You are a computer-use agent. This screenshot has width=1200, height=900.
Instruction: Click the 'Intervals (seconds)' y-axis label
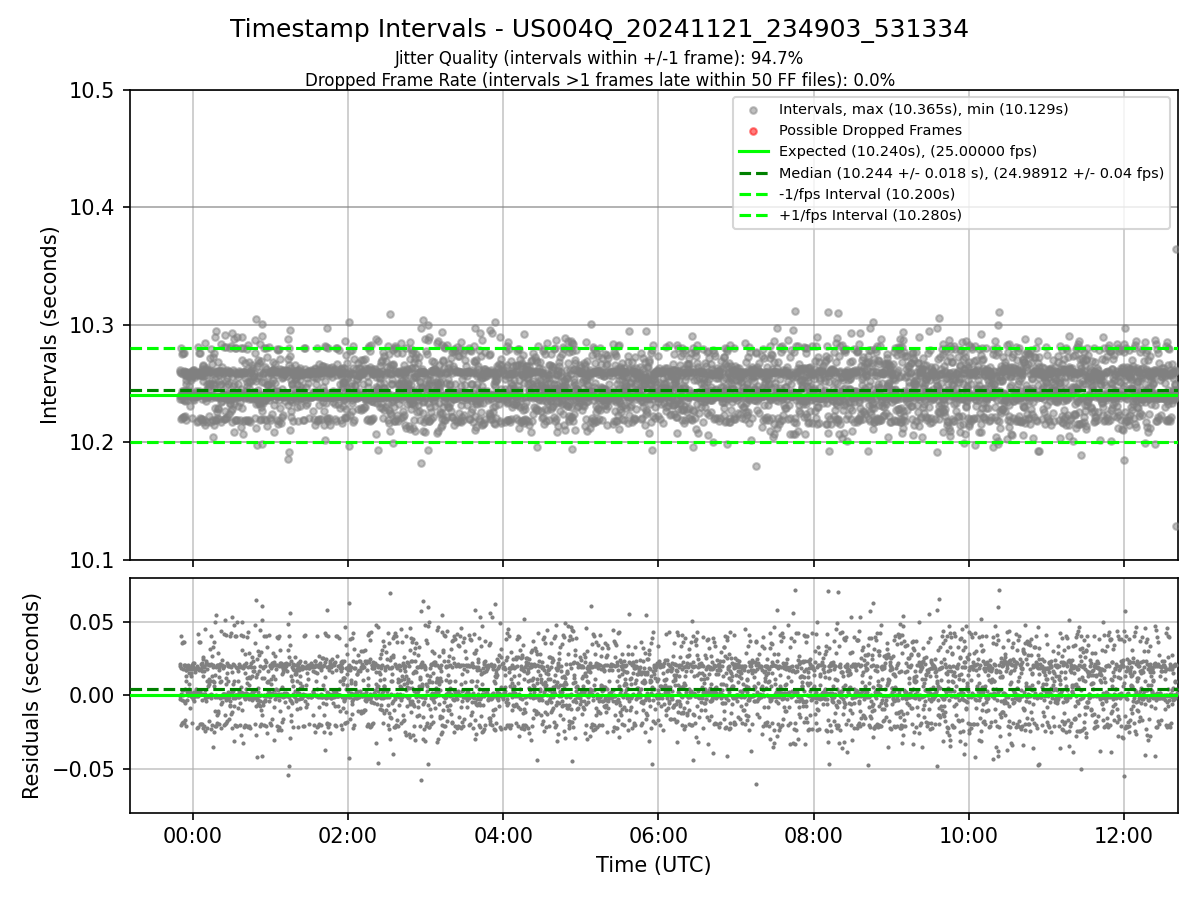point(50,325)
